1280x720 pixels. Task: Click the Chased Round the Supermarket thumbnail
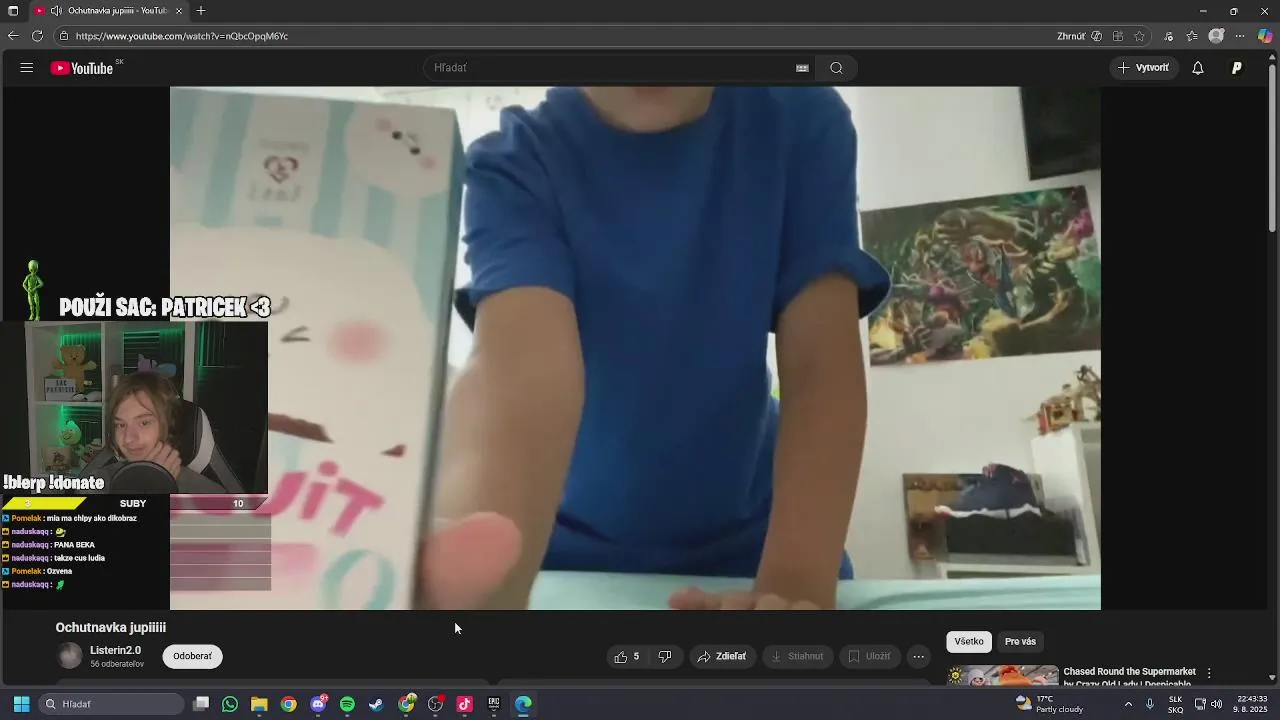click(1003, 676)
